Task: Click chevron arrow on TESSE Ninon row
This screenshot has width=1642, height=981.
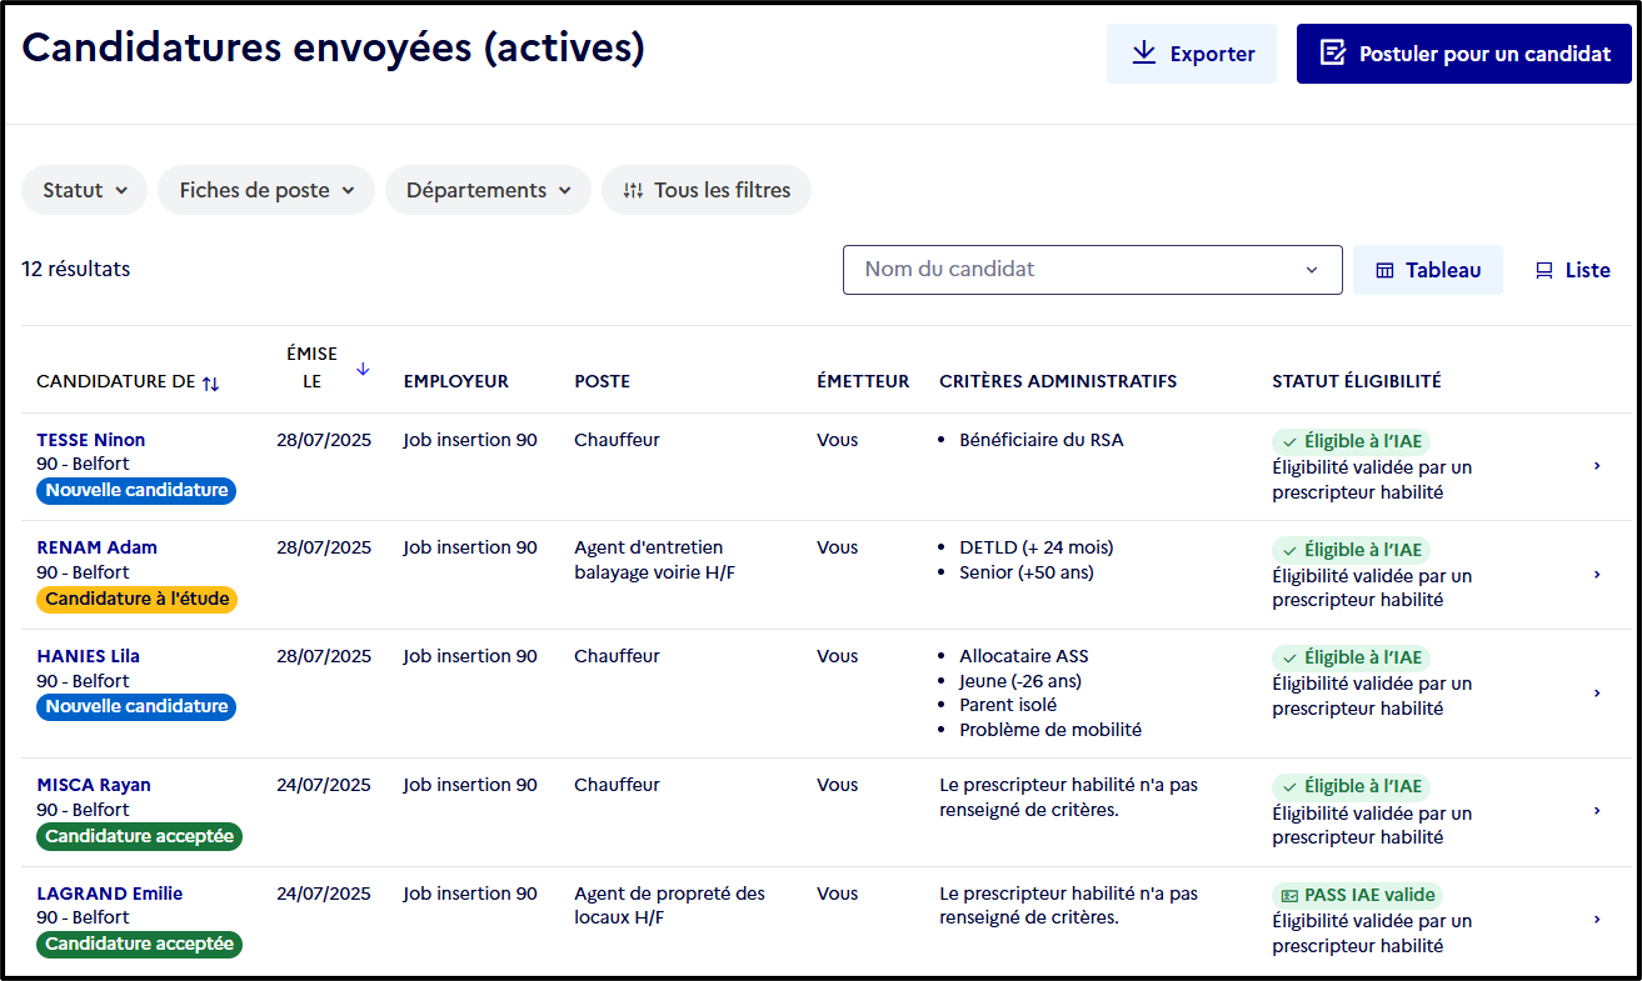Action: coord(1597,466)
